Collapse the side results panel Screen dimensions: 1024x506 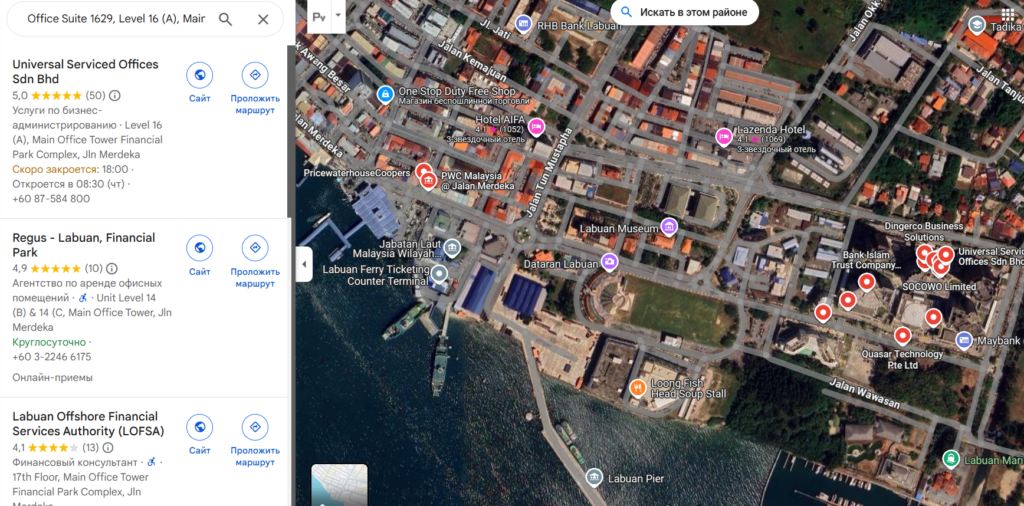305,265
